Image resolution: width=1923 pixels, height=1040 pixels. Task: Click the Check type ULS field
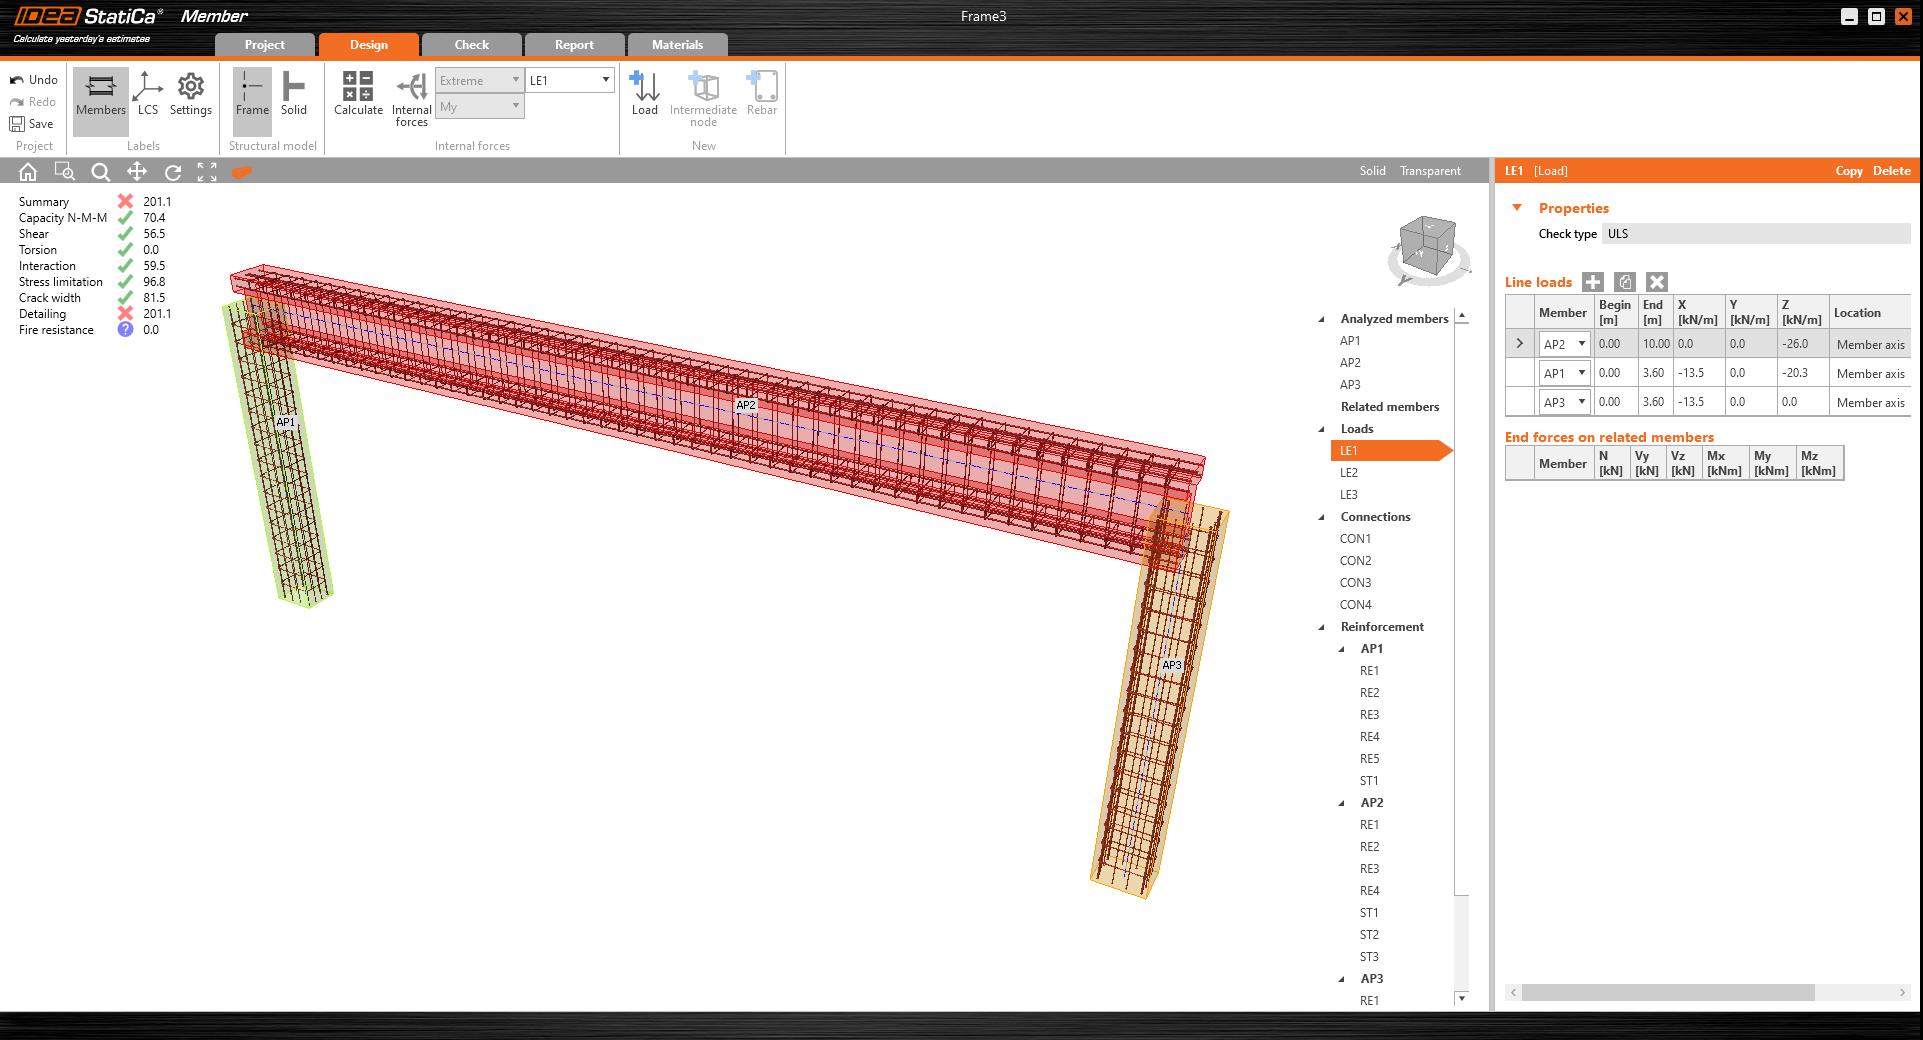pyautogui.click(x=1756, y=234)
